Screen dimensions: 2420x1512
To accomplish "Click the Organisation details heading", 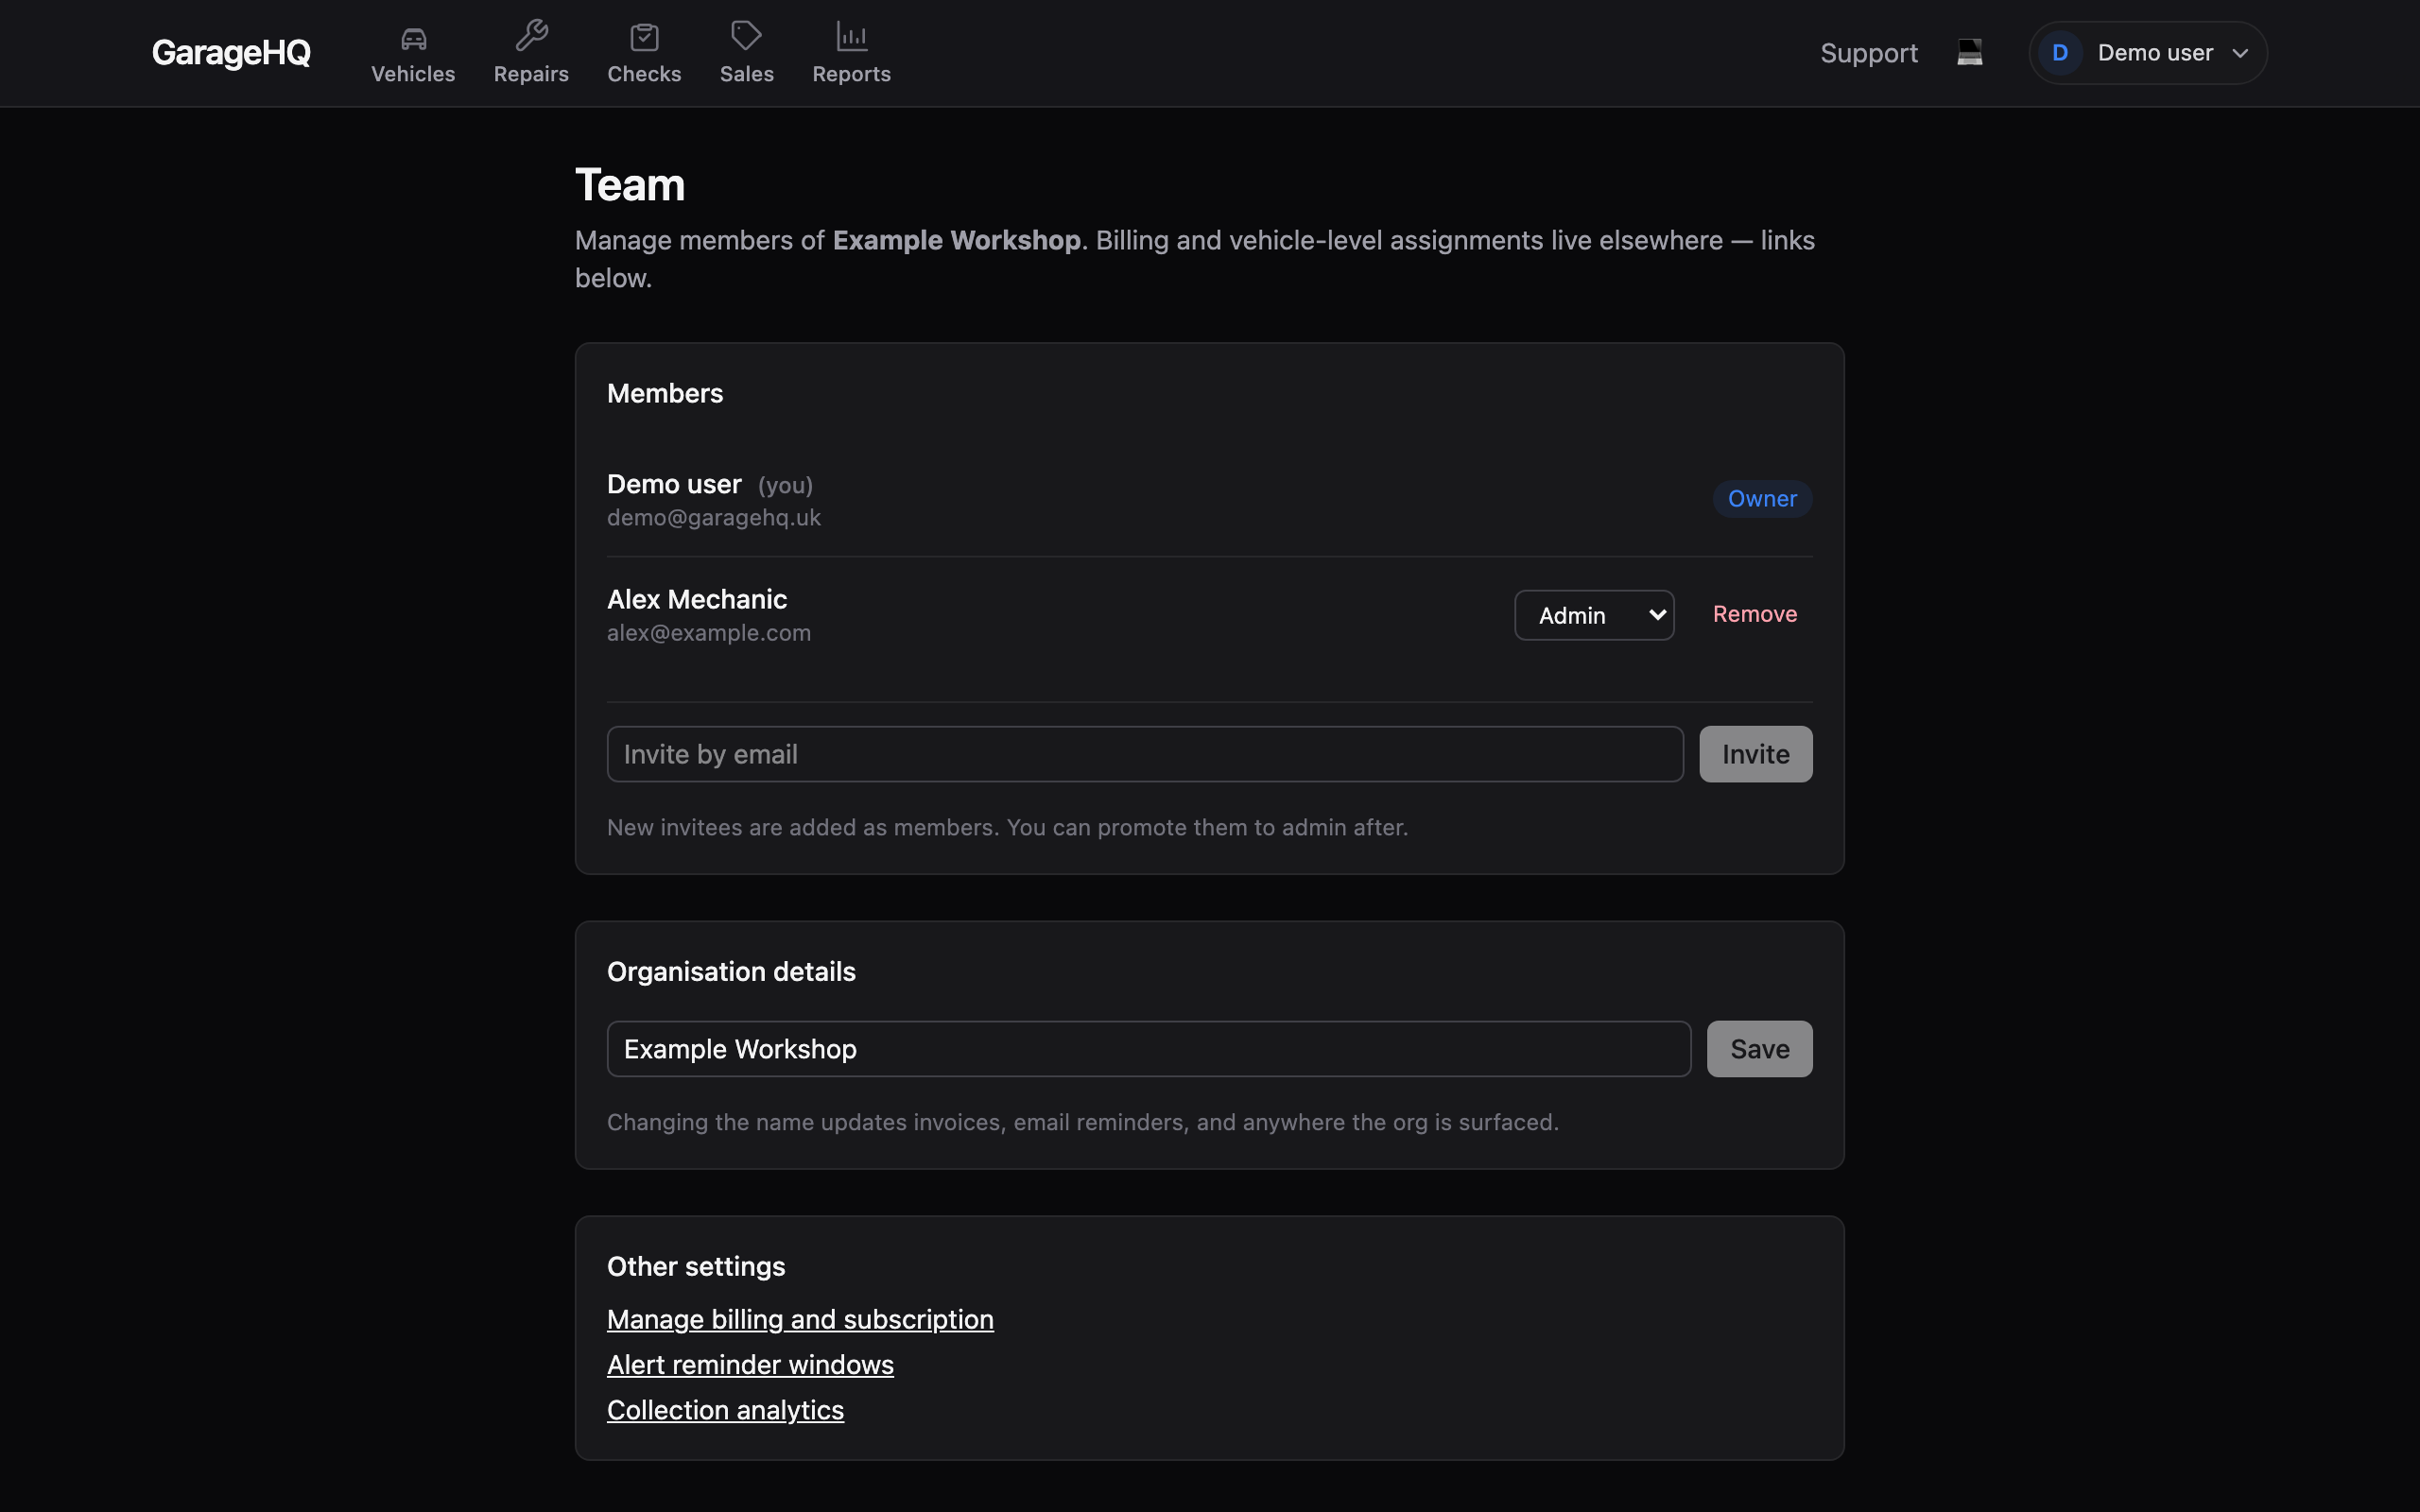I will click(x=731, y=972).
